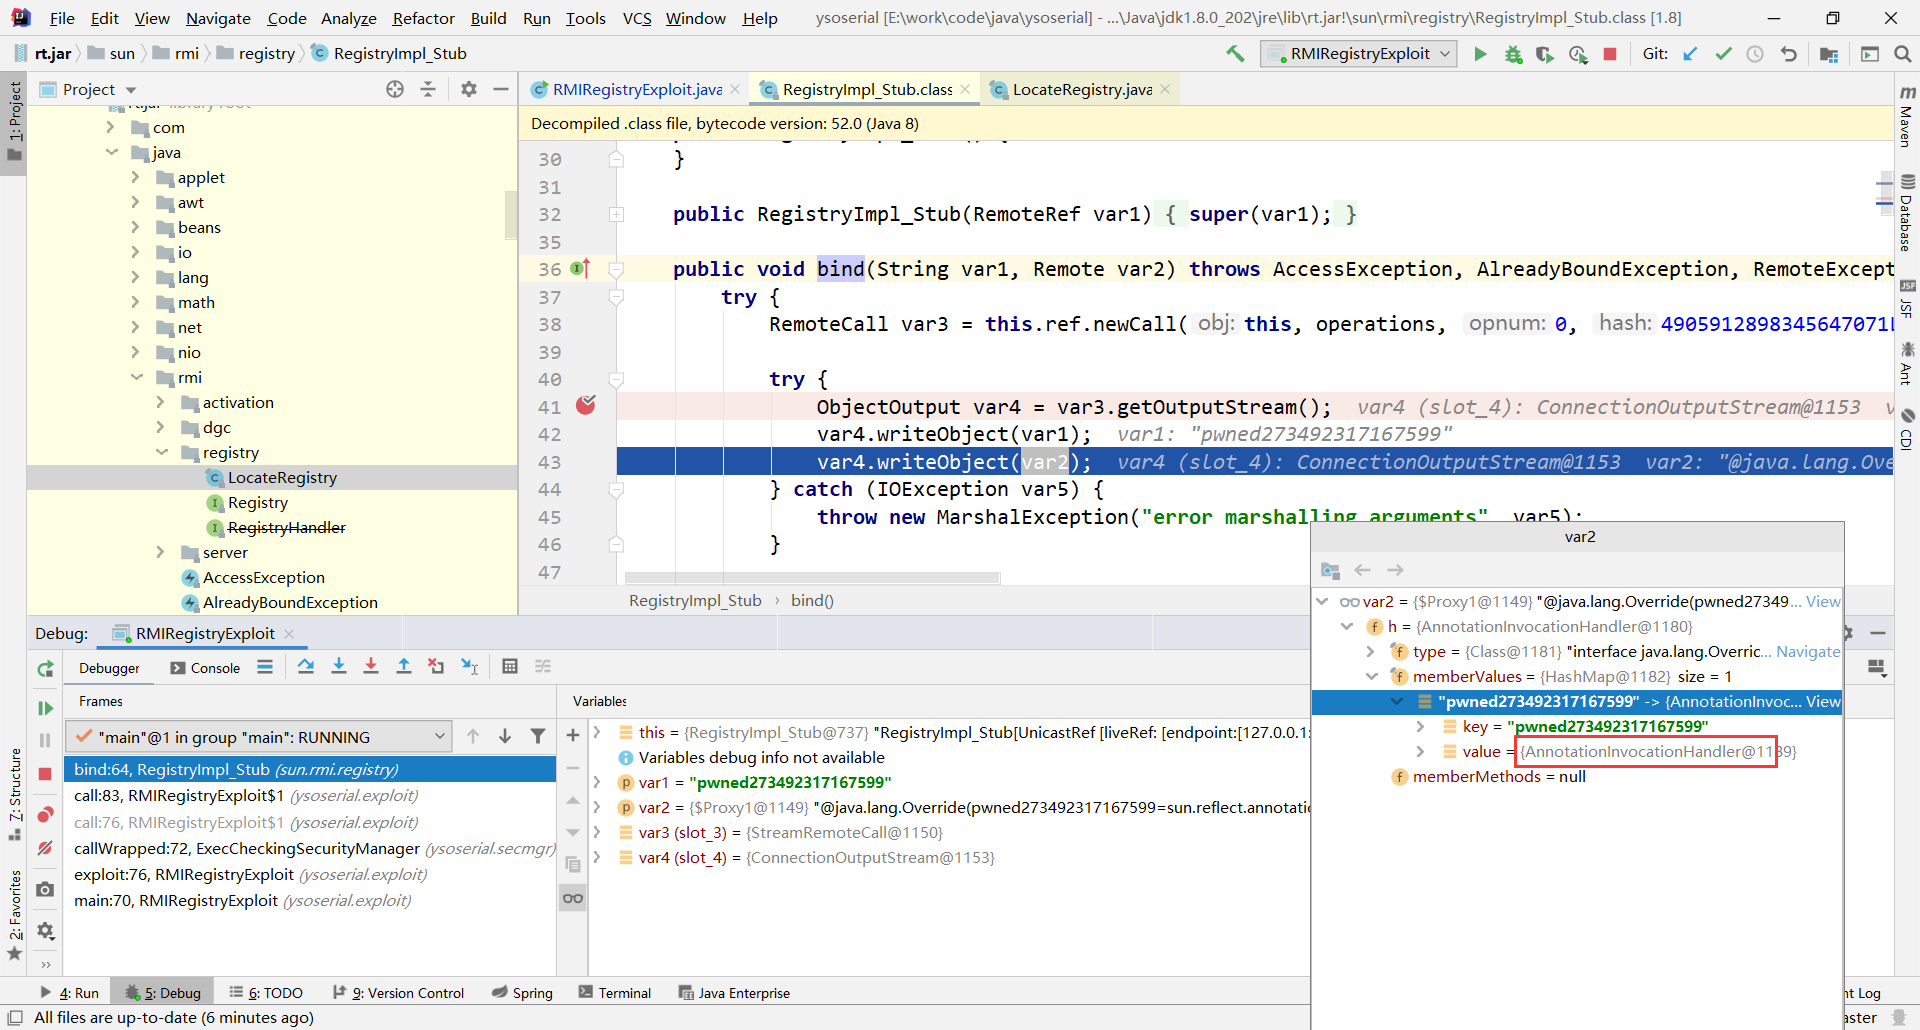The image size is (1920, 1030).
Task: Click the Step Over debugger icon
Action: [306, 667]
